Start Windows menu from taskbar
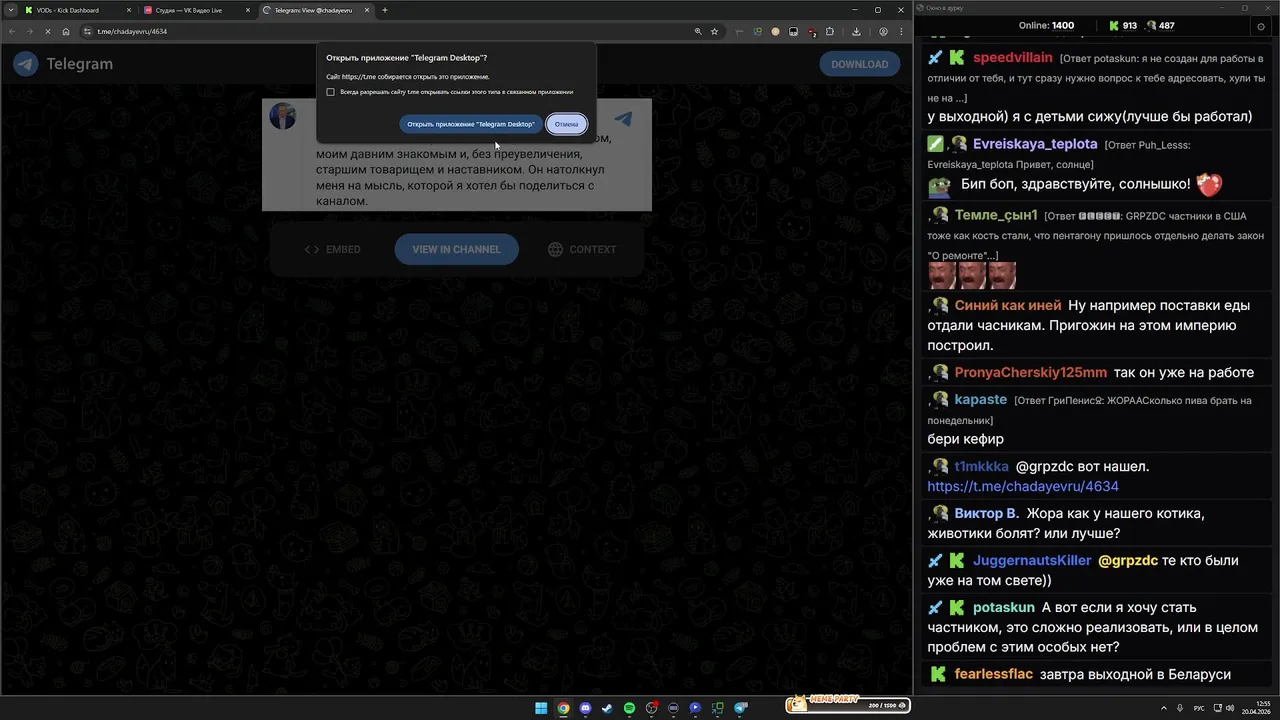The width and height of the screenshot is (1280, 720). coord(541,708)
